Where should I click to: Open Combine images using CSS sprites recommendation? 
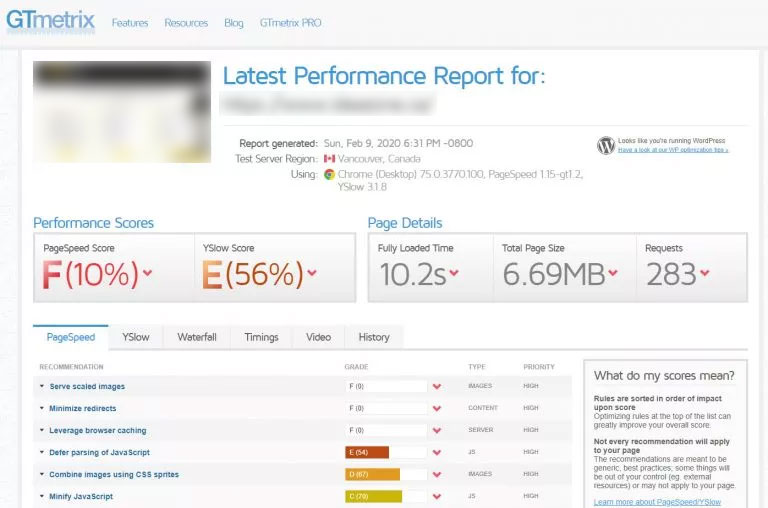(x=114, y=475)
